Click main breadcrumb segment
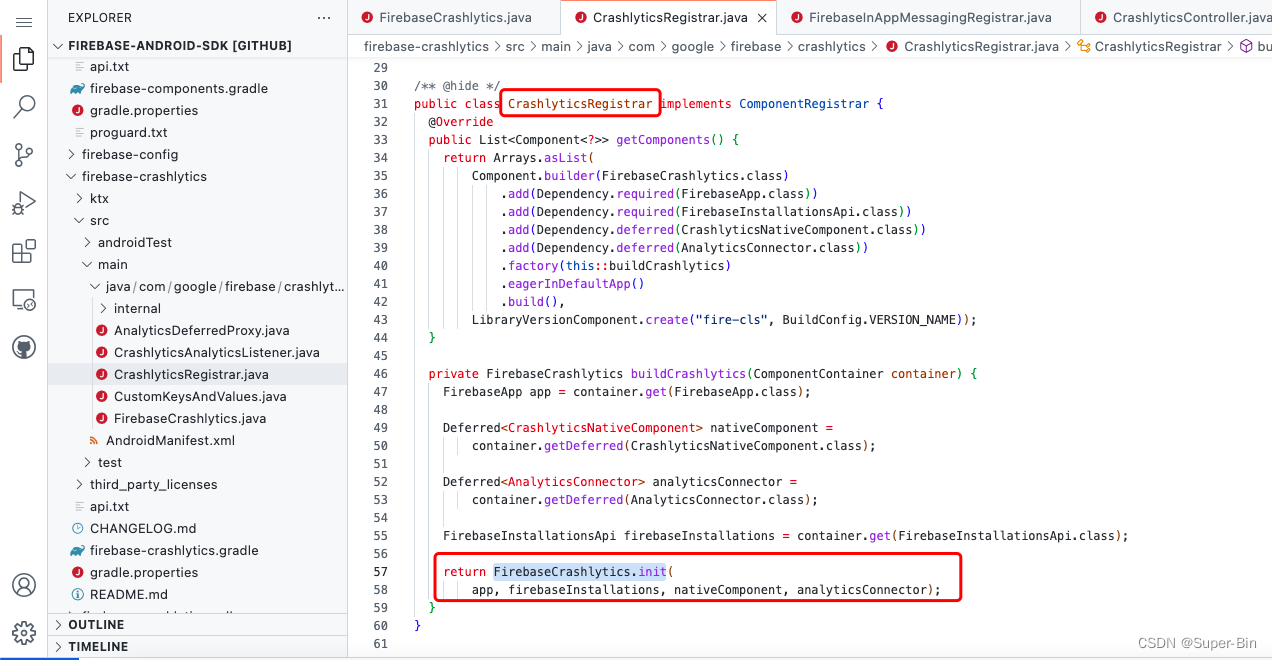Image resolution: width=1272 pixels, height=660 pixels. coord(556,46)
